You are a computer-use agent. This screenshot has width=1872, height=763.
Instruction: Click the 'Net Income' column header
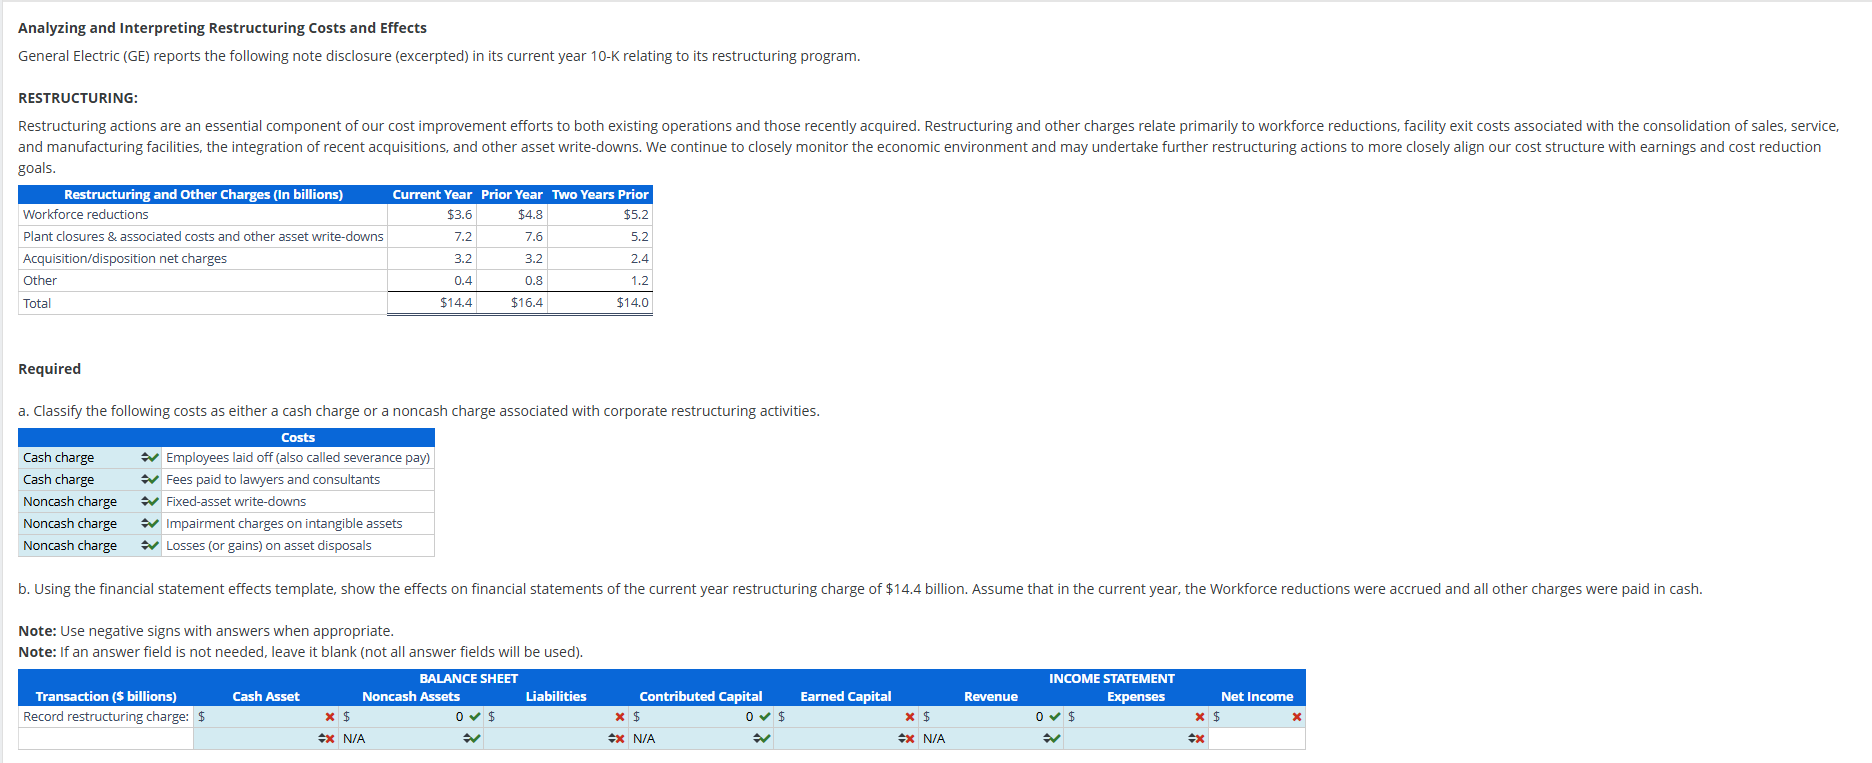(x=1257, y=696)
